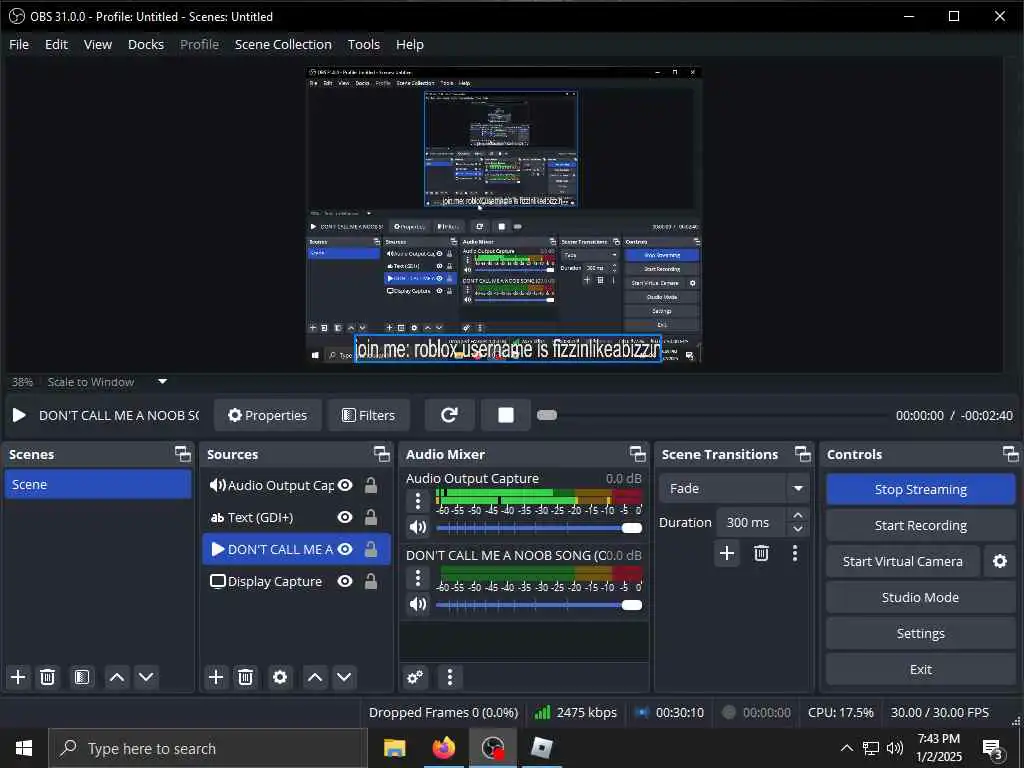Screen dimensions: 1024x768
Task: Open the Help menu
Action: [410, 44]
